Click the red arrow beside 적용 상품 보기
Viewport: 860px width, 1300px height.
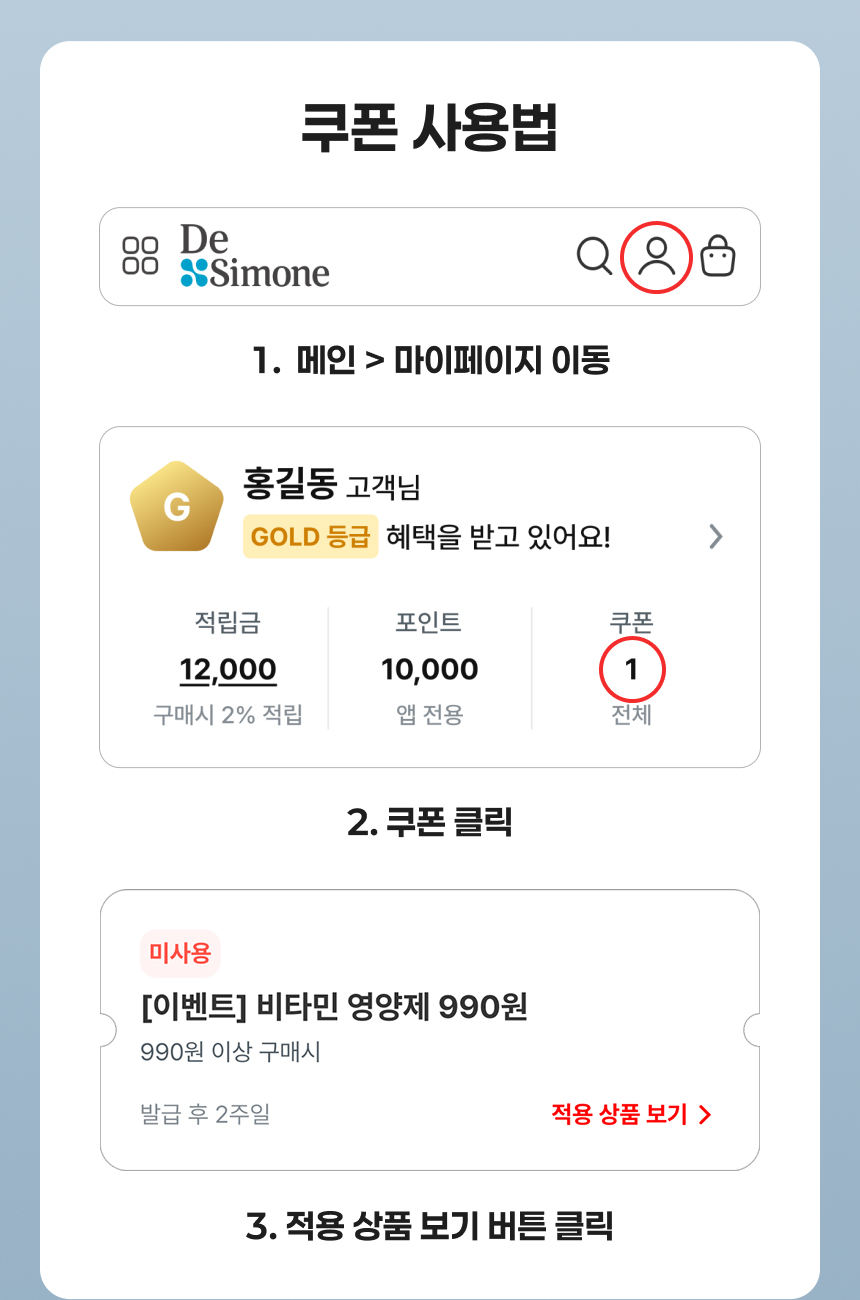(705, 1115)
